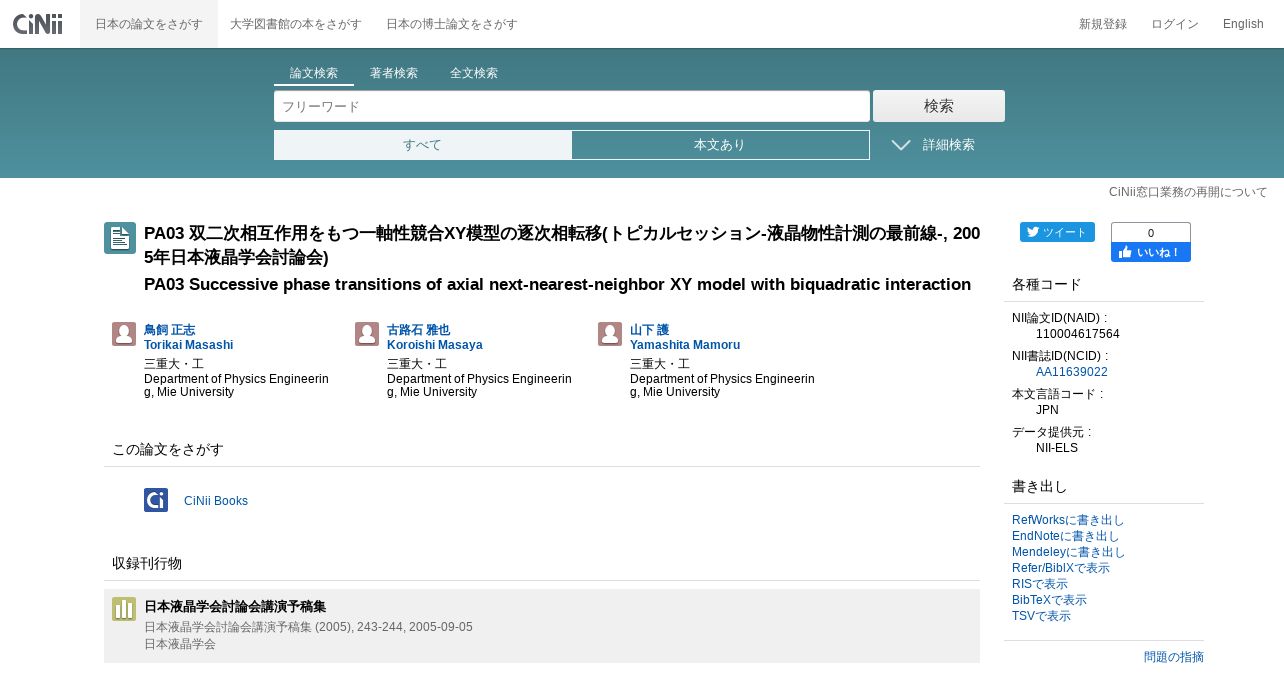
Task: Expand 詳細検索 advanced search
Action: click(x=933, y=145)
